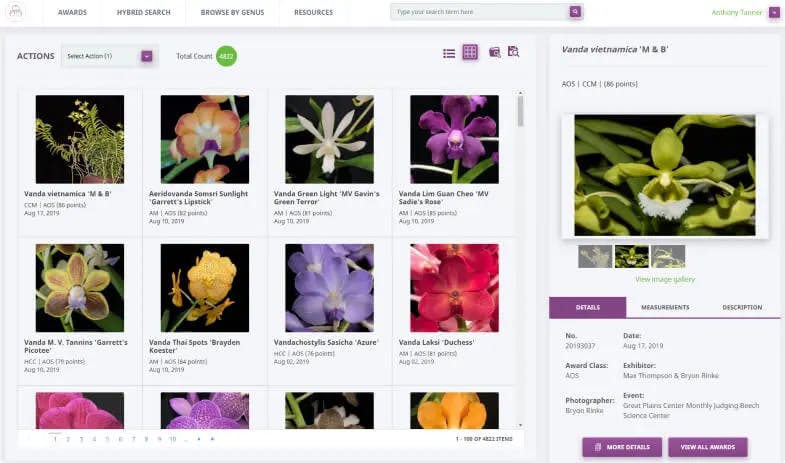
Task: Go to page 2
Action: tap(68, 439)
